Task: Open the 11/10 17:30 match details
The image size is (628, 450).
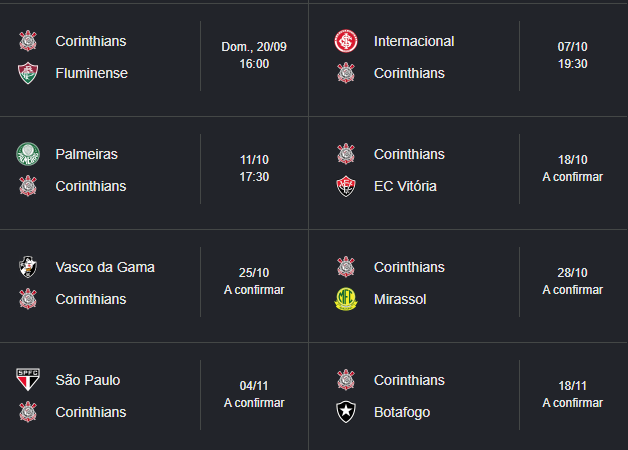Action: 254,168
